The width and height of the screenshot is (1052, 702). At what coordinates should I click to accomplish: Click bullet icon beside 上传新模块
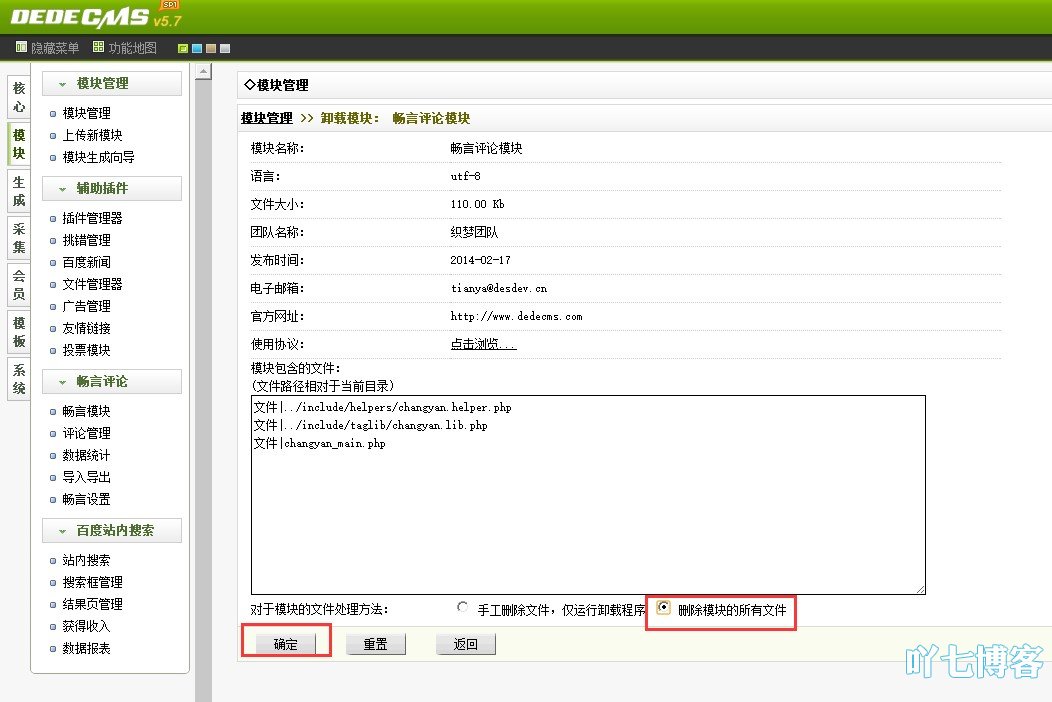[x=53, y=136]
